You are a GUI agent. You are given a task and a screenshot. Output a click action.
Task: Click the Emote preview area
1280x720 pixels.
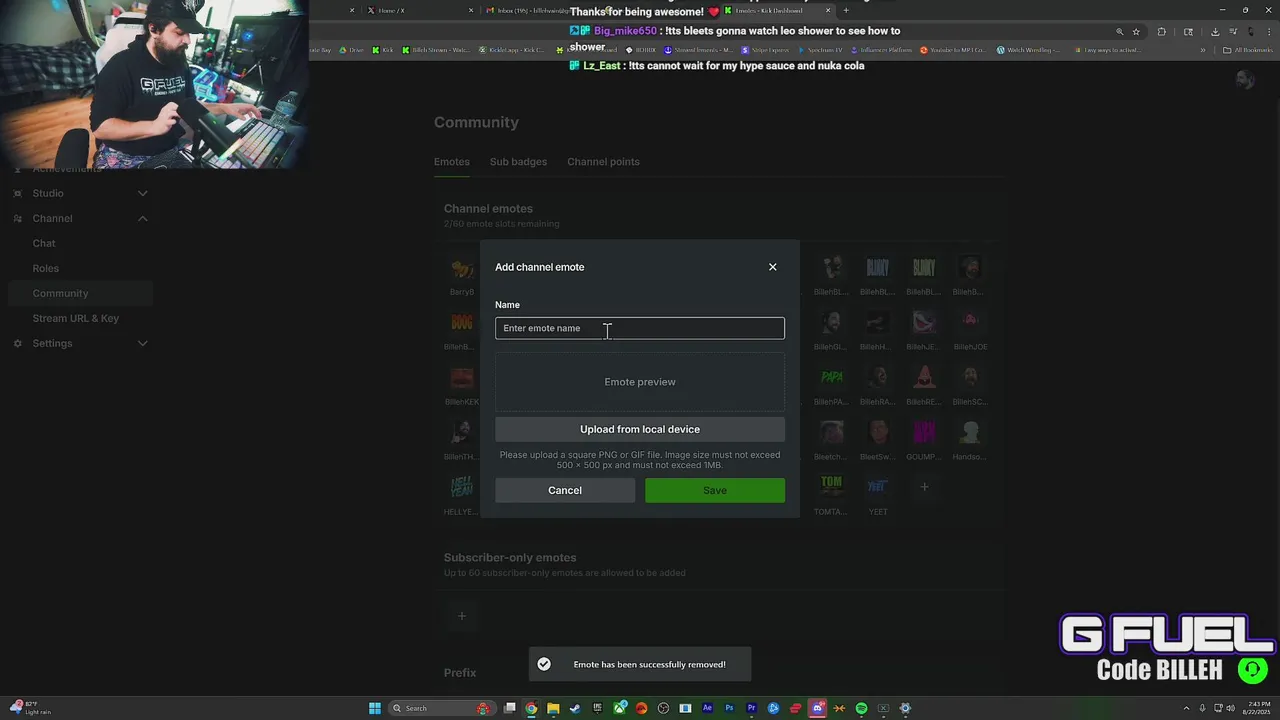(640, 382)
